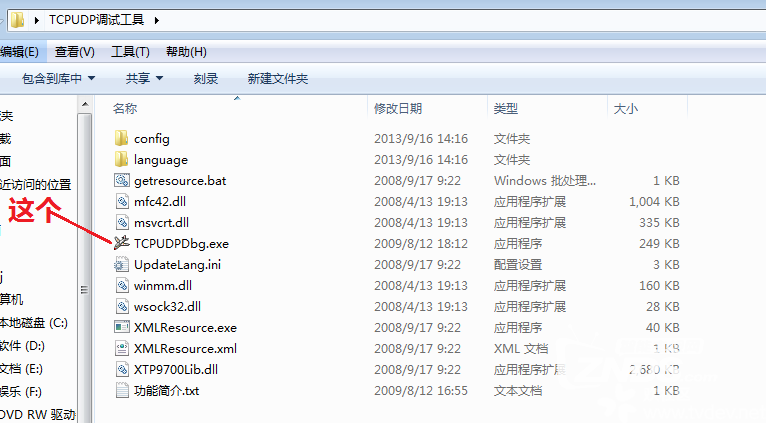This screenshot has width=766, height=423.
Task: Click the 2009/8/12 16:55 date cell
Action: tap(421, 391)
